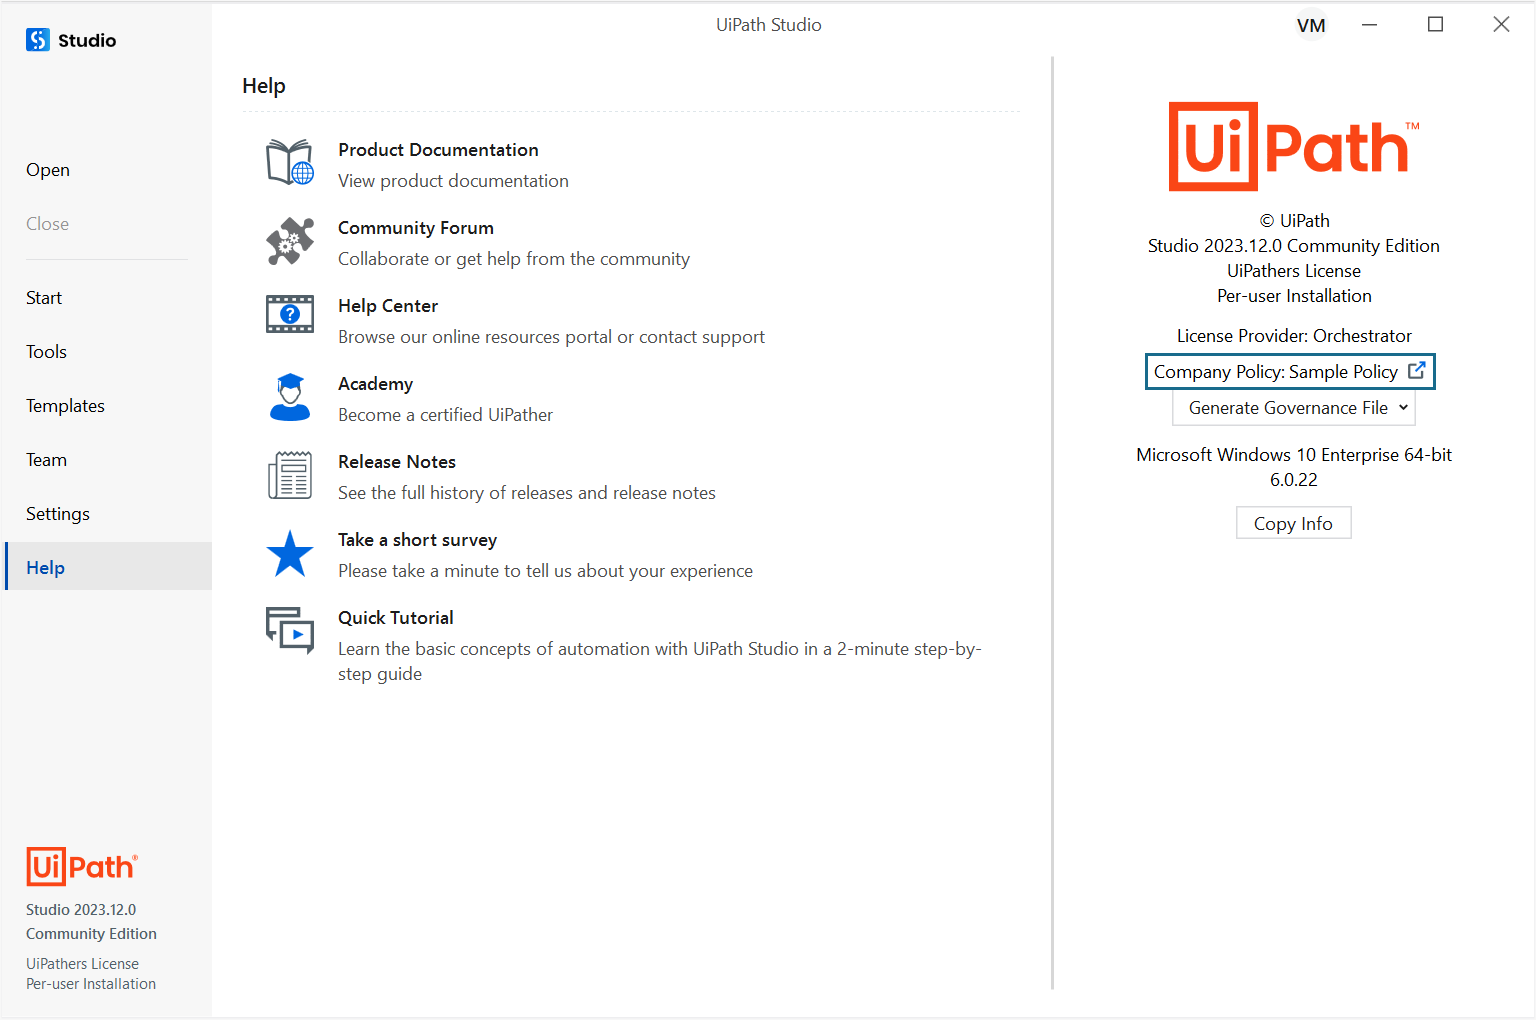Select the Quick Tutorial icon
This screenshot has height=1020, width=1536.
pyautogui.click(x=289, y=630)
